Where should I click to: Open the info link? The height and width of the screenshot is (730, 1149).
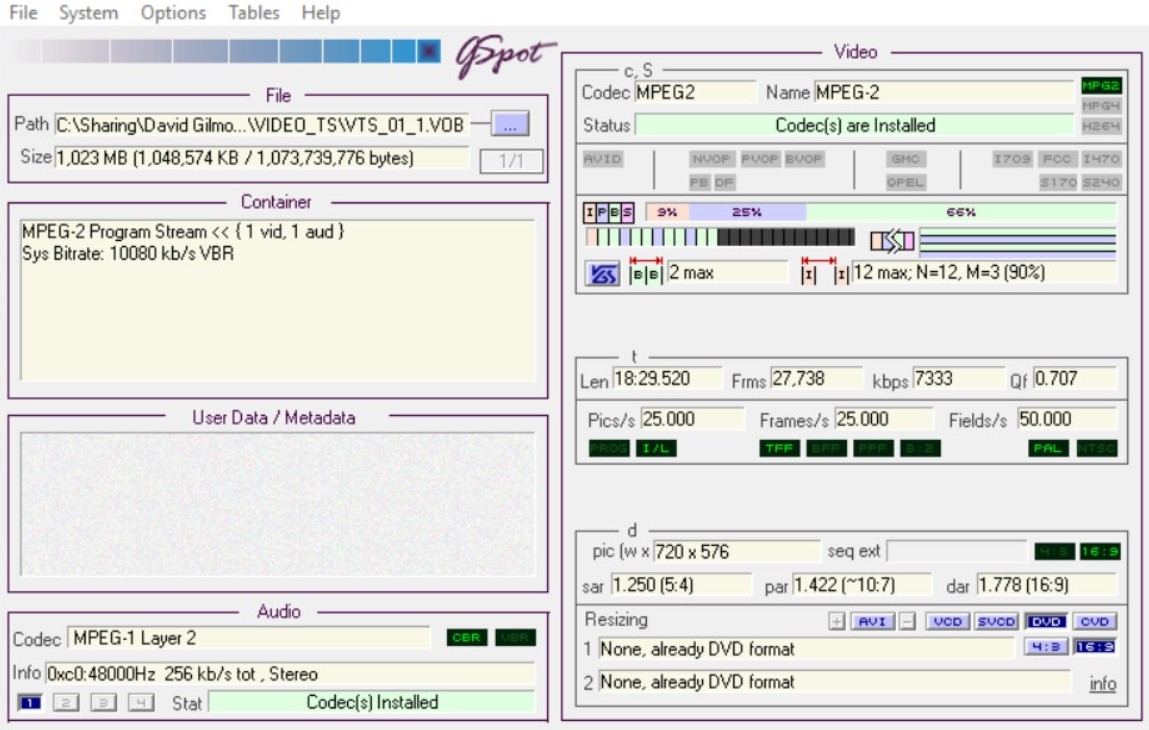point(1102,683)
